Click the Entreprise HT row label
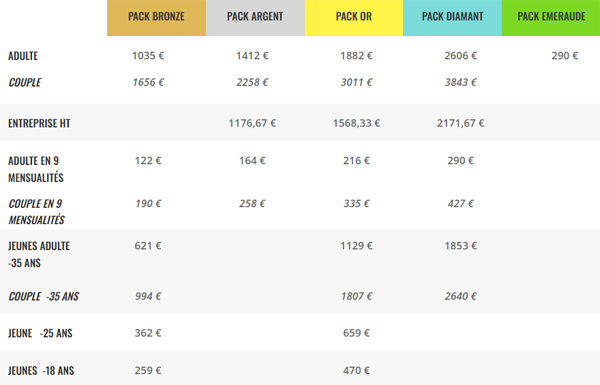The width and height of the screenshot is (600, 385). [x=39, y=123]
